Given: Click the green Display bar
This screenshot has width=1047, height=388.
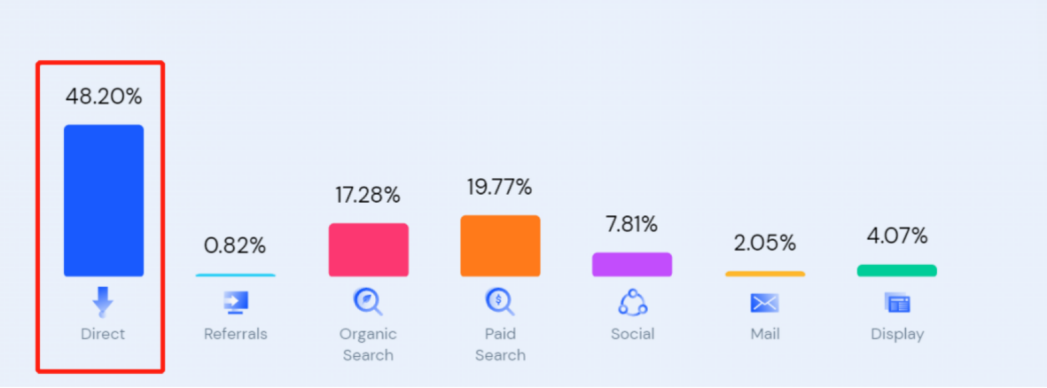Looking at the screenshot, I should tap(897, 270).
